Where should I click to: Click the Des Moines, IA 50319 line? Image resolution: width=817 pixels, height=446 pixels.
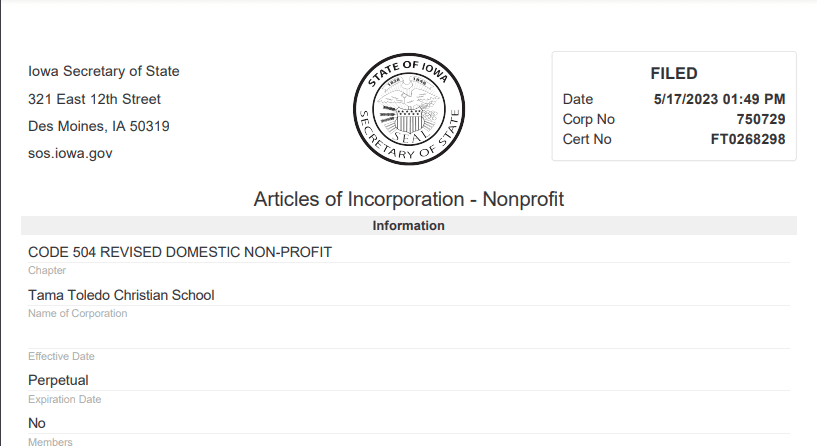coord(98,127)
